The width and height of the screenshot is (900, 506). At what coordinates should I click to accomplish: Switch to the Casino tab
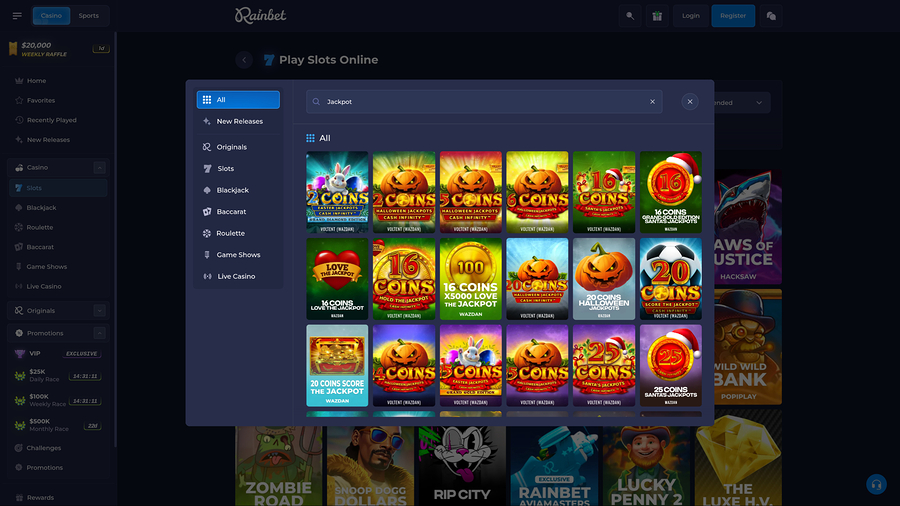(51, 15)
